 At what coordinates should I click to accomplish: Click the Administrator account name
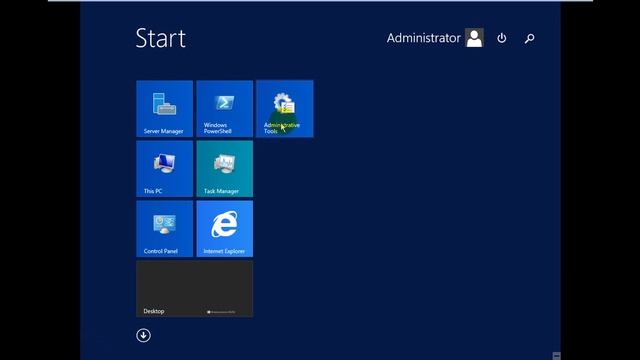coord(423,38)
